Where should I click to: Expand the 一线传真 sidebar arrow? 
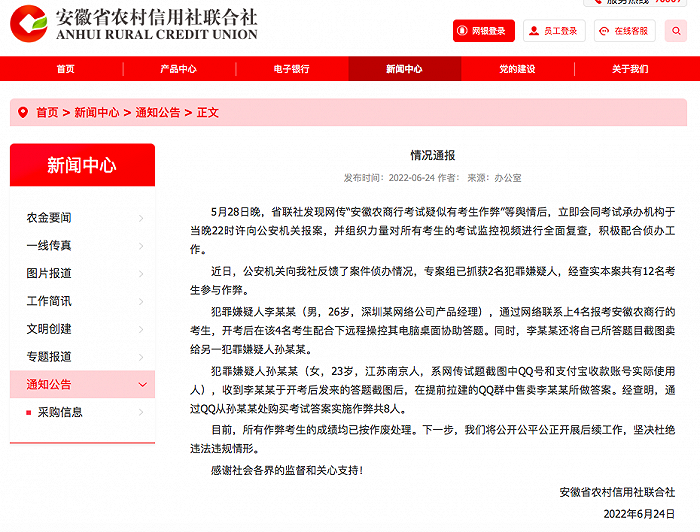141,246
